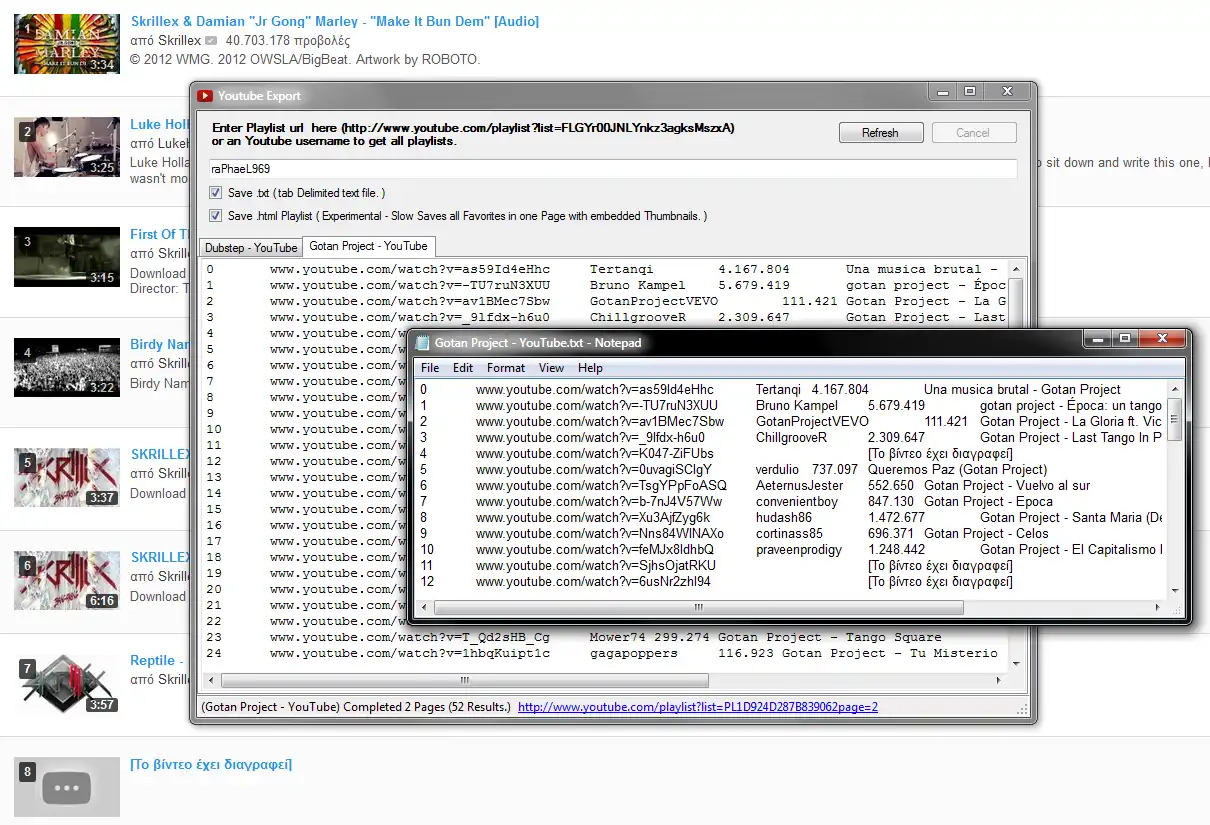Click Notepad vertical scrollbar up arrow
This screenshot has height=825, width=1210.
(1175, 388)
